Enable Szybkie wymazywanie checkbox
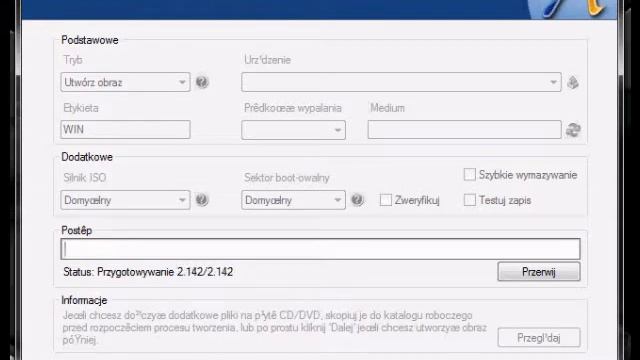Viewport: 640px width, 360px height. pos(470,175)
